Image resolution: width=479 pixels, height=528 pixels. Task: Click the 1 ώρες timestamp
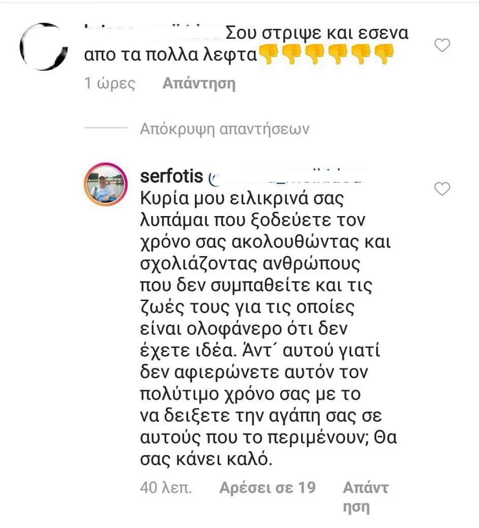click(110, 84)
